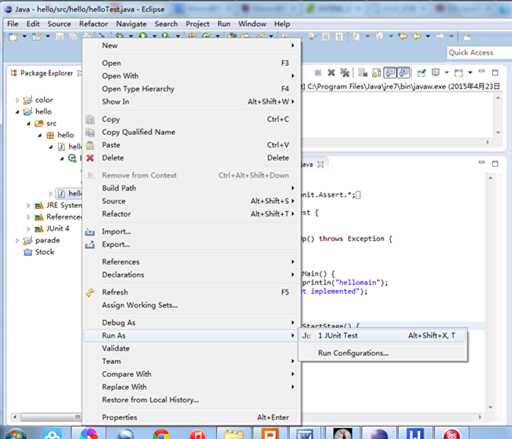Image resolution: width=512 pixels, height=439 pixels.
Task: Toggle Pin Console in the Console toolbar
Action: tap(421, 72)
